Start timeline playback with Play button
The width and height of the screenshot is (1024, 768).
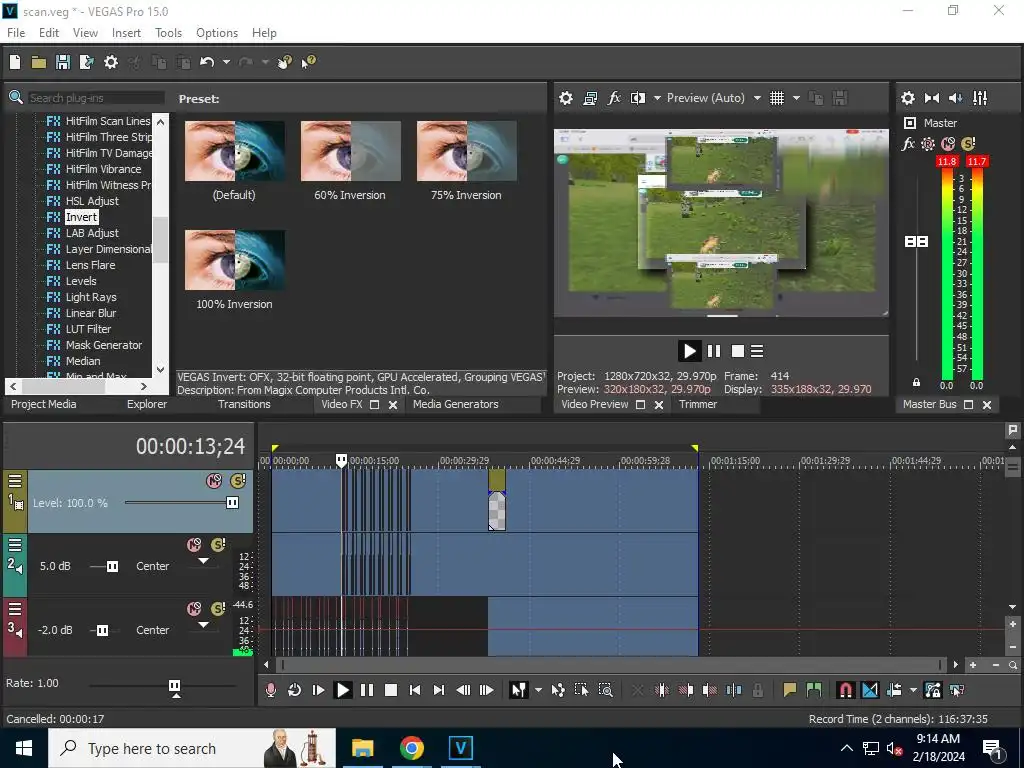[342, 690]
